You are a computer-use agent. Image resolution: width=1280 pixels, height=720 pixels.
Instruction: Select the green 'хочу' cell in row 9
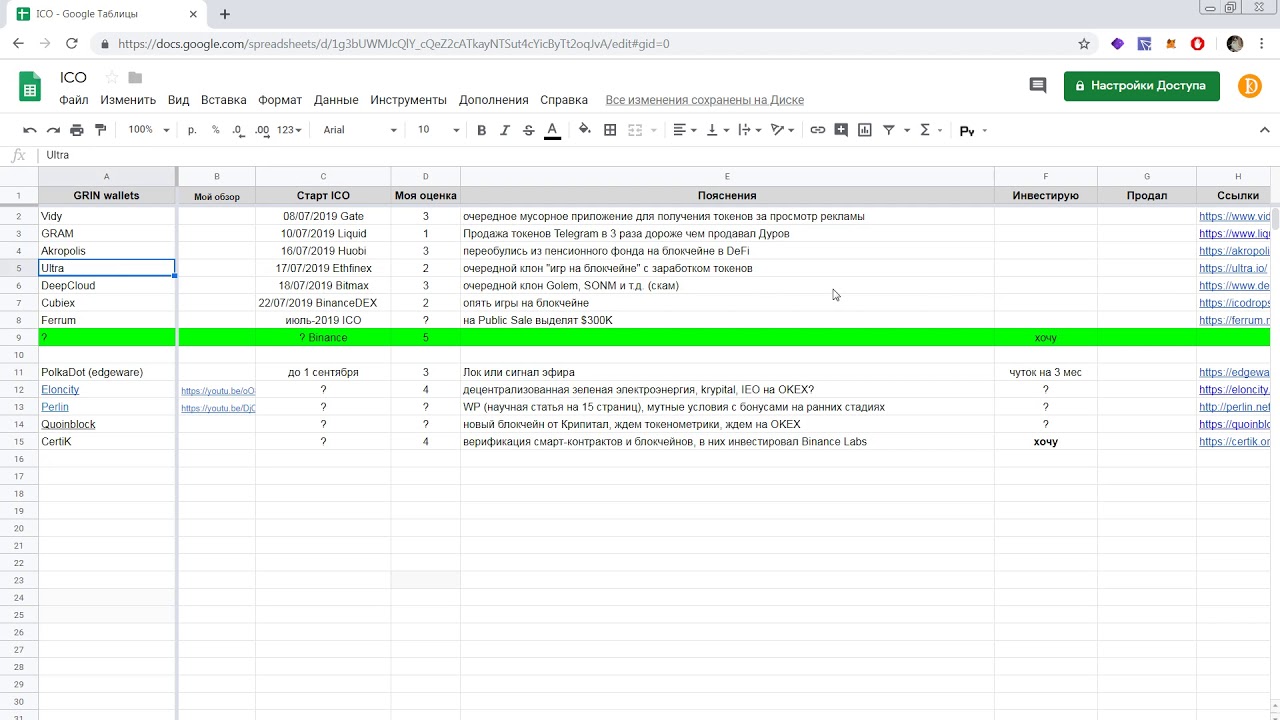[x=1045, y=337]
